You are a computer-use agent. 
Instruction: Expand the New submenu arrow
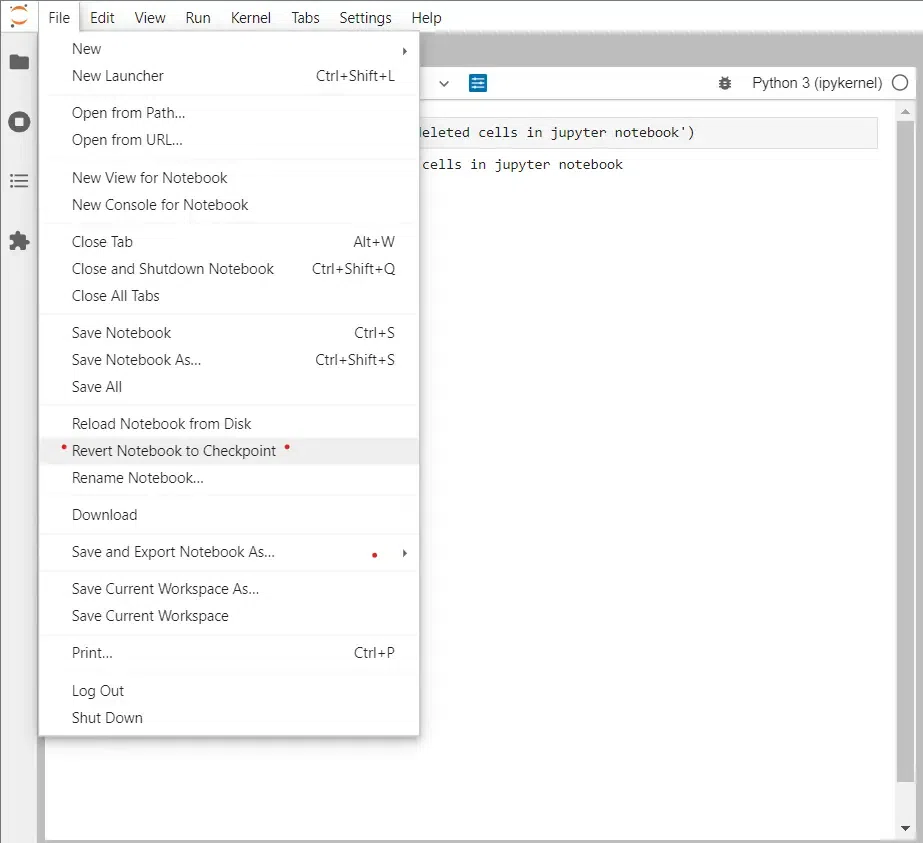[x=404, y=51]
